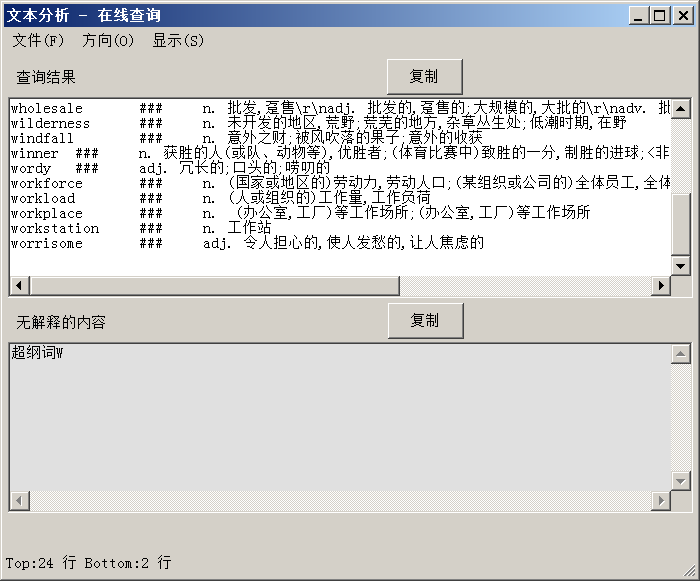
Task: Click up arrow of lower pane vertical scrollbar
Action: pos(681,354)
